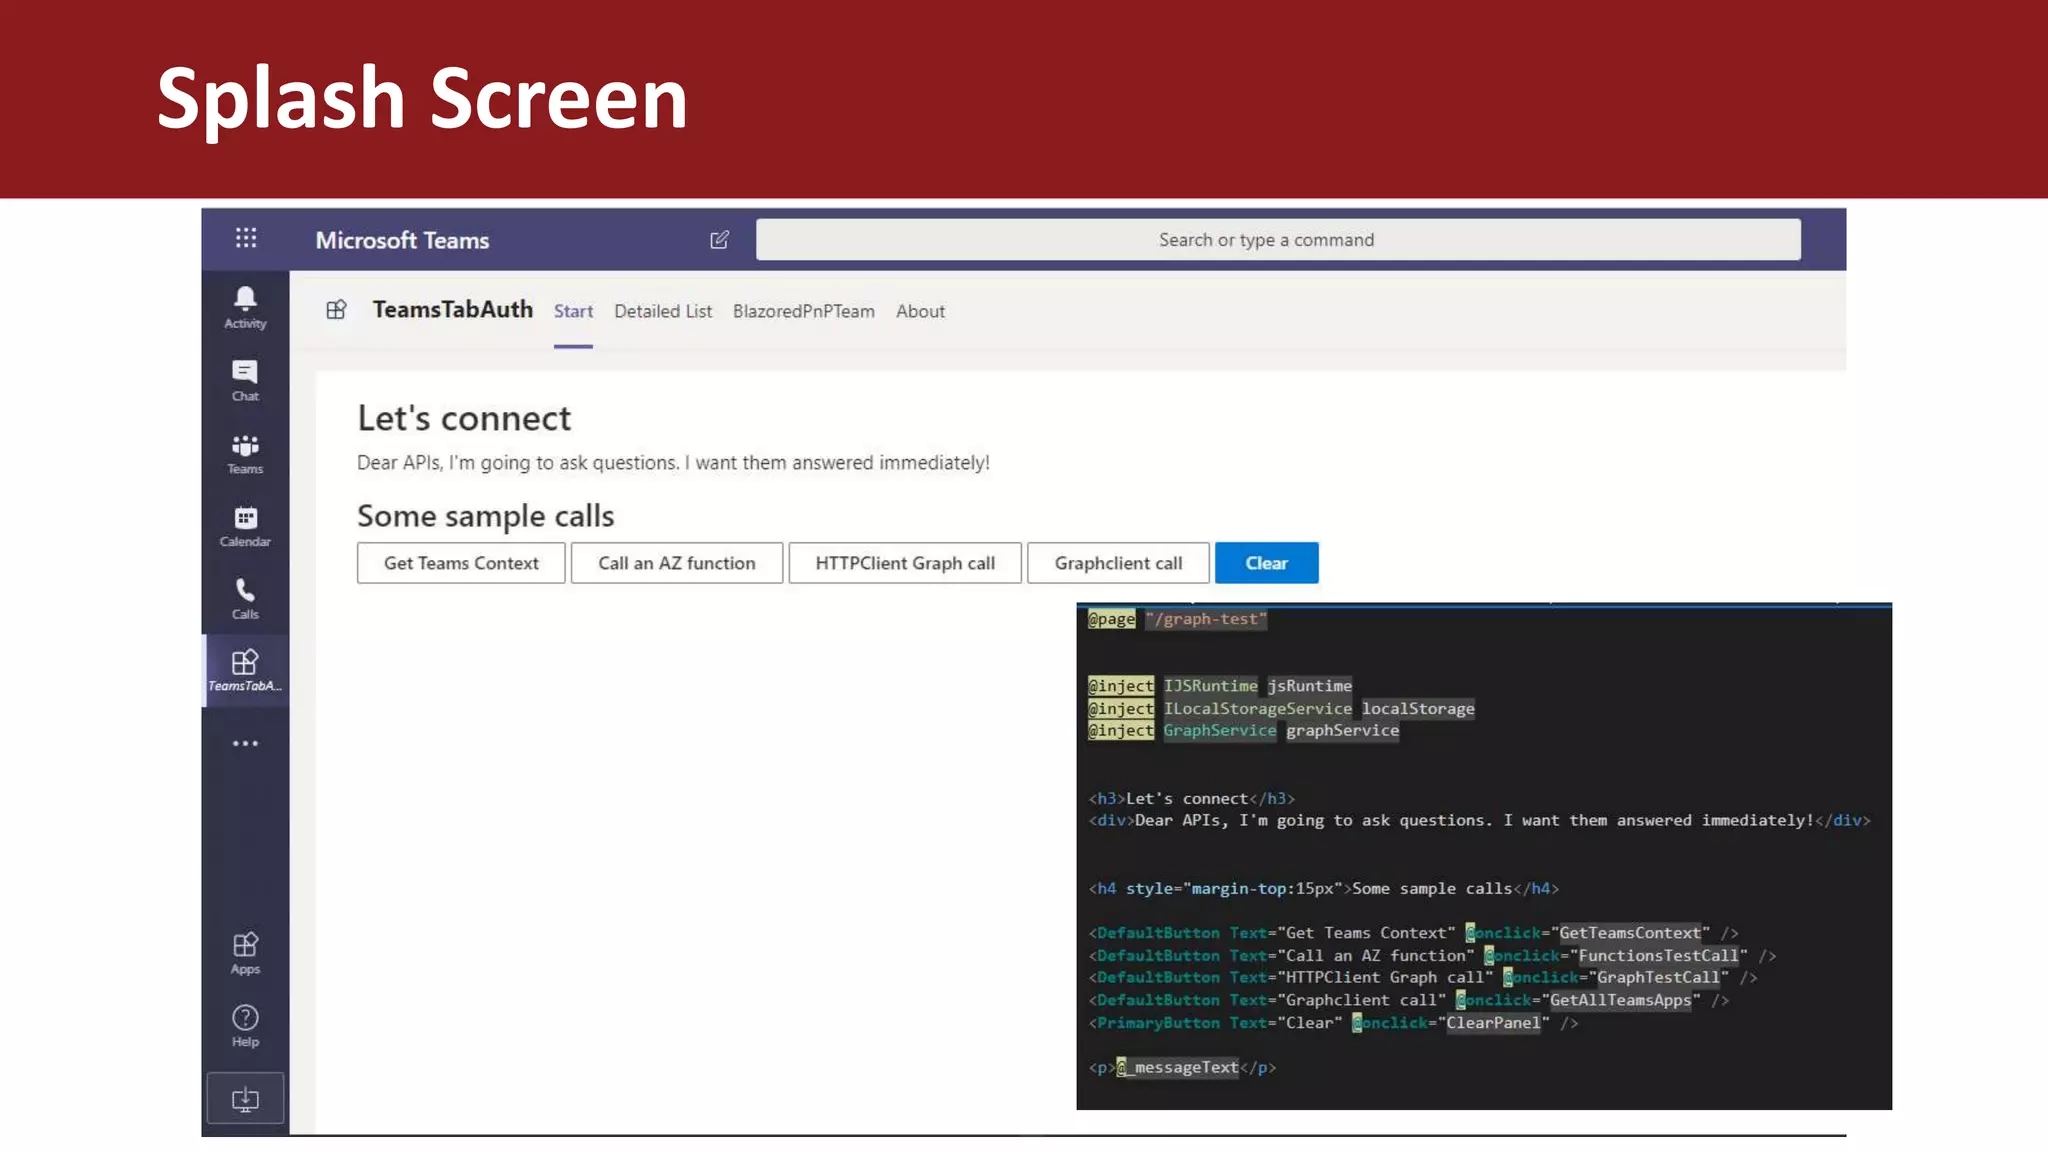
Task: Open Chat in the sidebar
Action: 245,380
